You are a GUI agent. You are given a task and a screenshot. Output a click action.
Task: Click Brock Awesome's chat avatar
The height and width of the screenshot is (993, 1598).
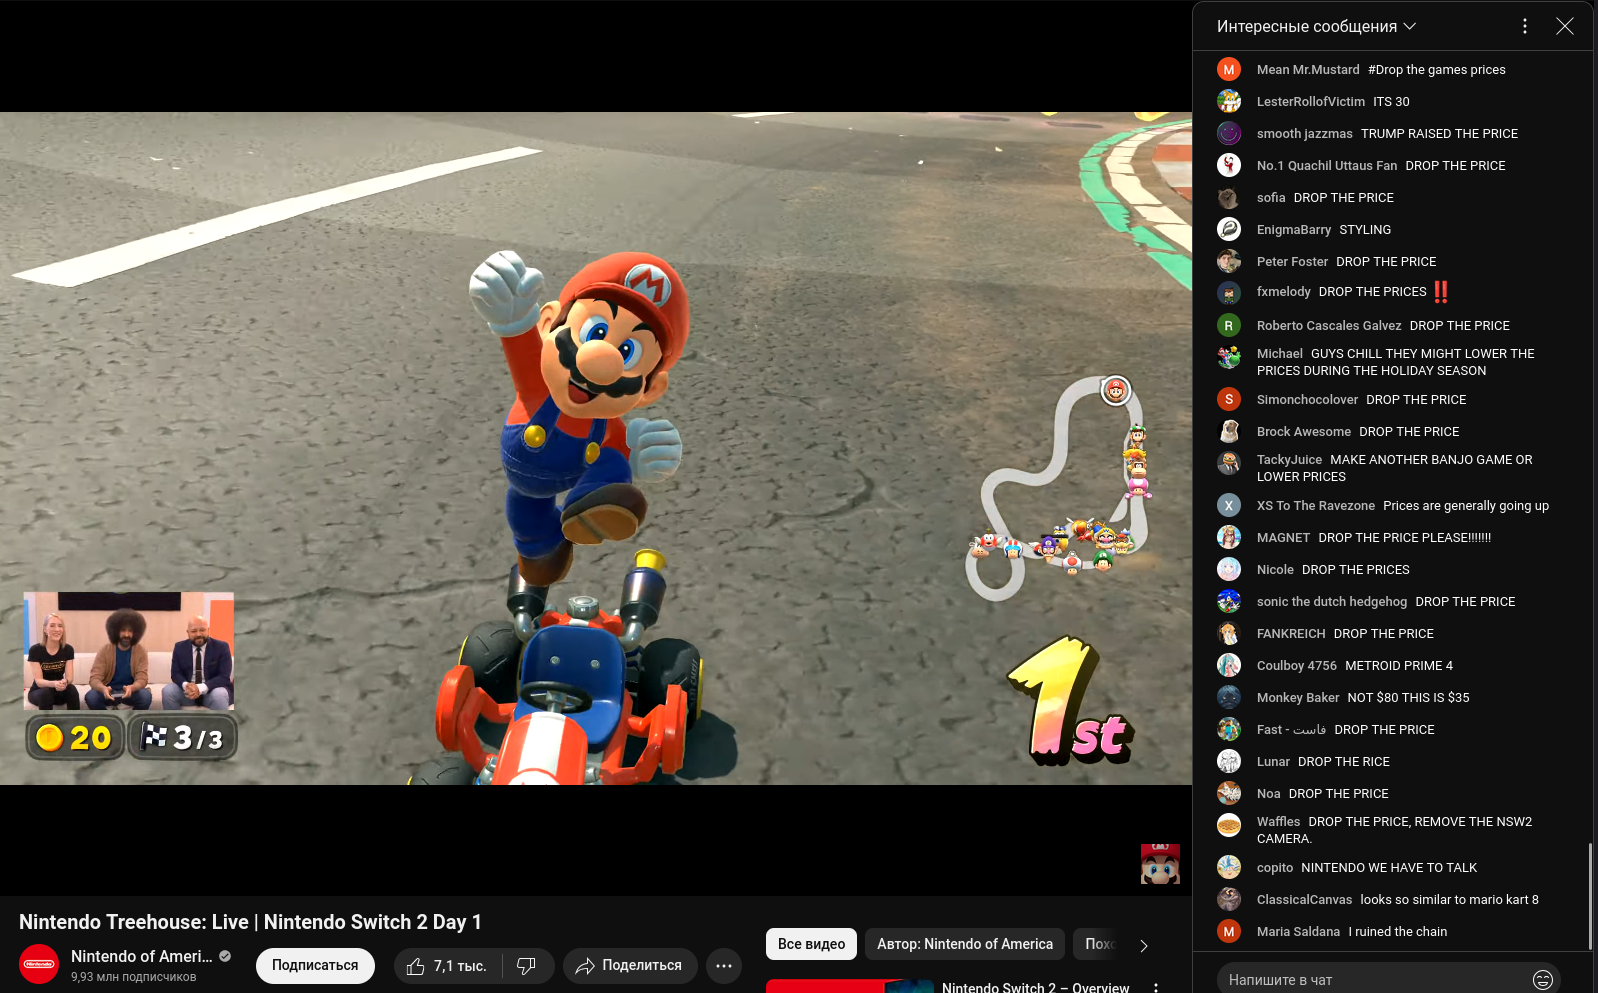1229,431
